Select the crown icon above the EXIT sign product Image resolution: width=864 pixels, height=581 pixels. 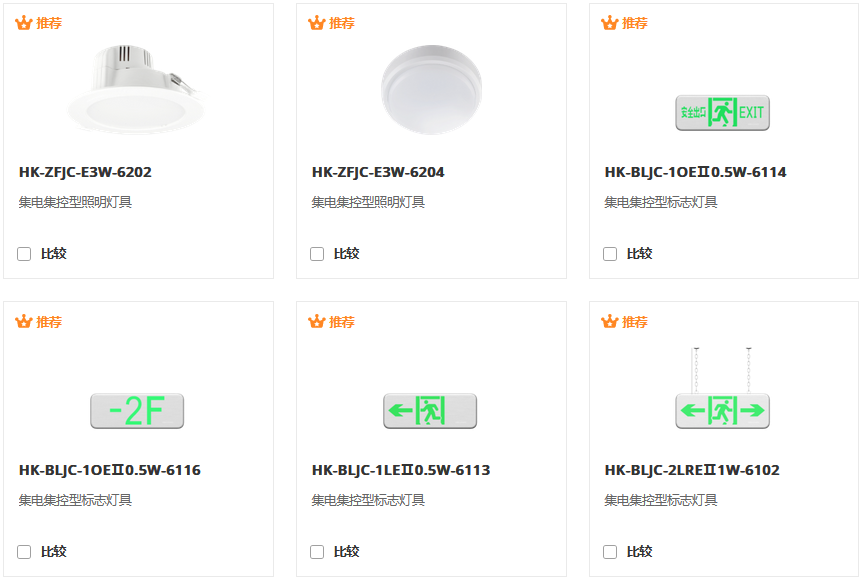(x=609, y=23)
